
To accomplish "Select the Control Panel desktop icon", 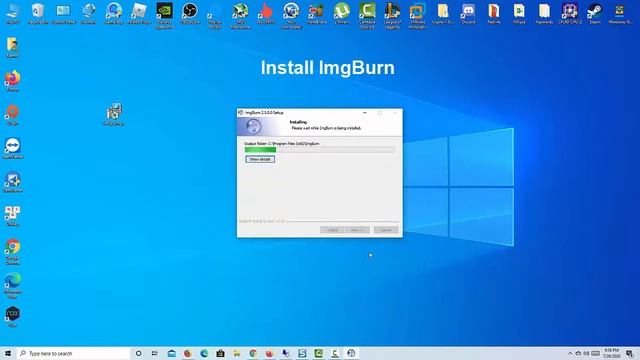I will point(63,13).
